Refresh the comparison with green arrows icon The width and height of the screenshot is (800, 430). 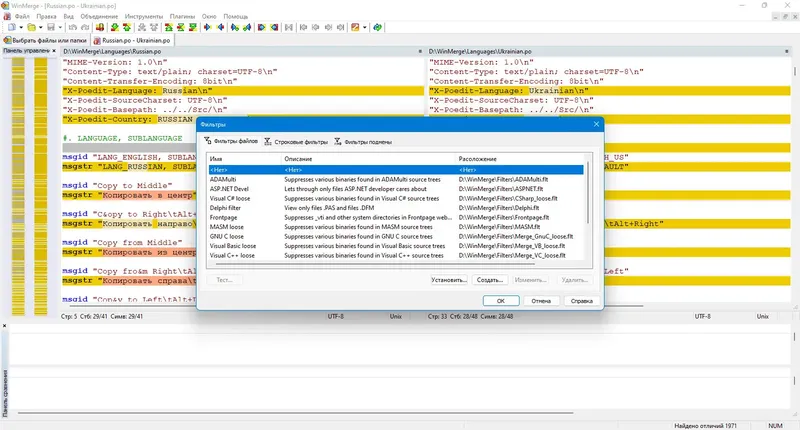[377, 27]
